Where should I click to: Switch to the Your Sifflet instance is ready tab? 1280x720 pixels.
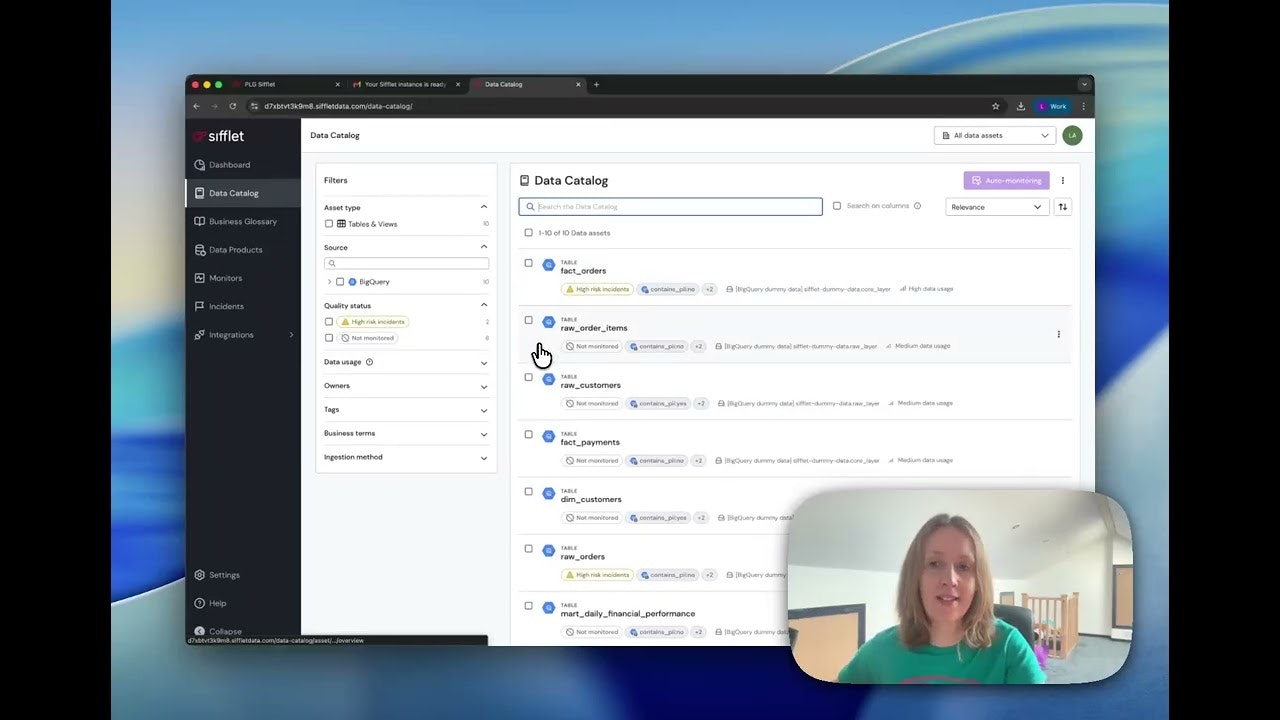tap(405, 85)
